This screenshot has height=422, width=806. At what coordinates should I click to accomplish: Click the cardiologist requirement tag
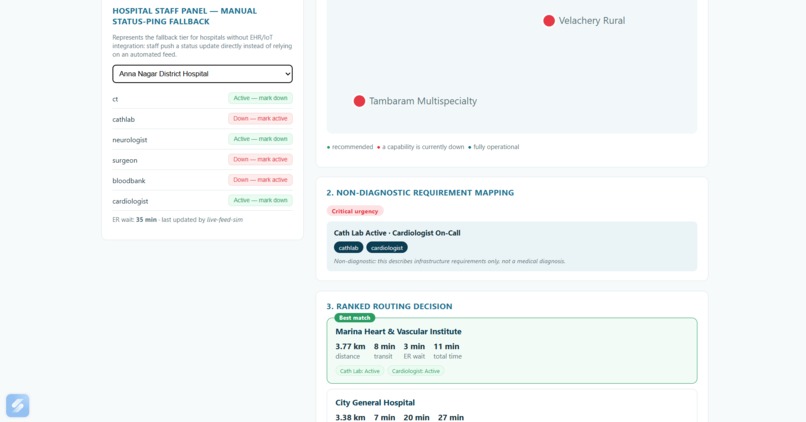tap(387, 248)
